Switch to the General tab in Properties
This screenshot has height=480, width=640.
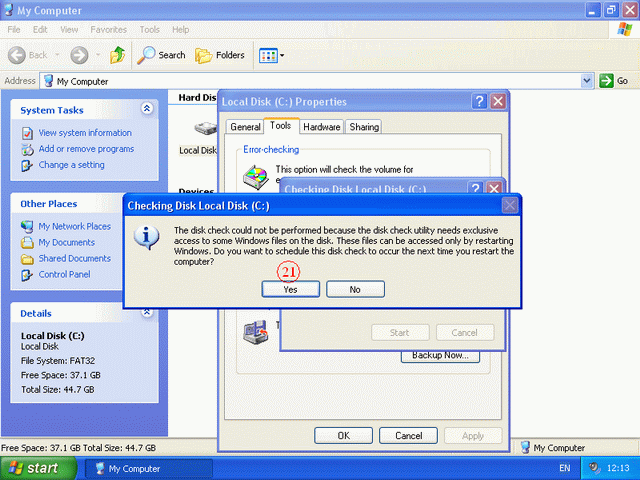(245, 127)
